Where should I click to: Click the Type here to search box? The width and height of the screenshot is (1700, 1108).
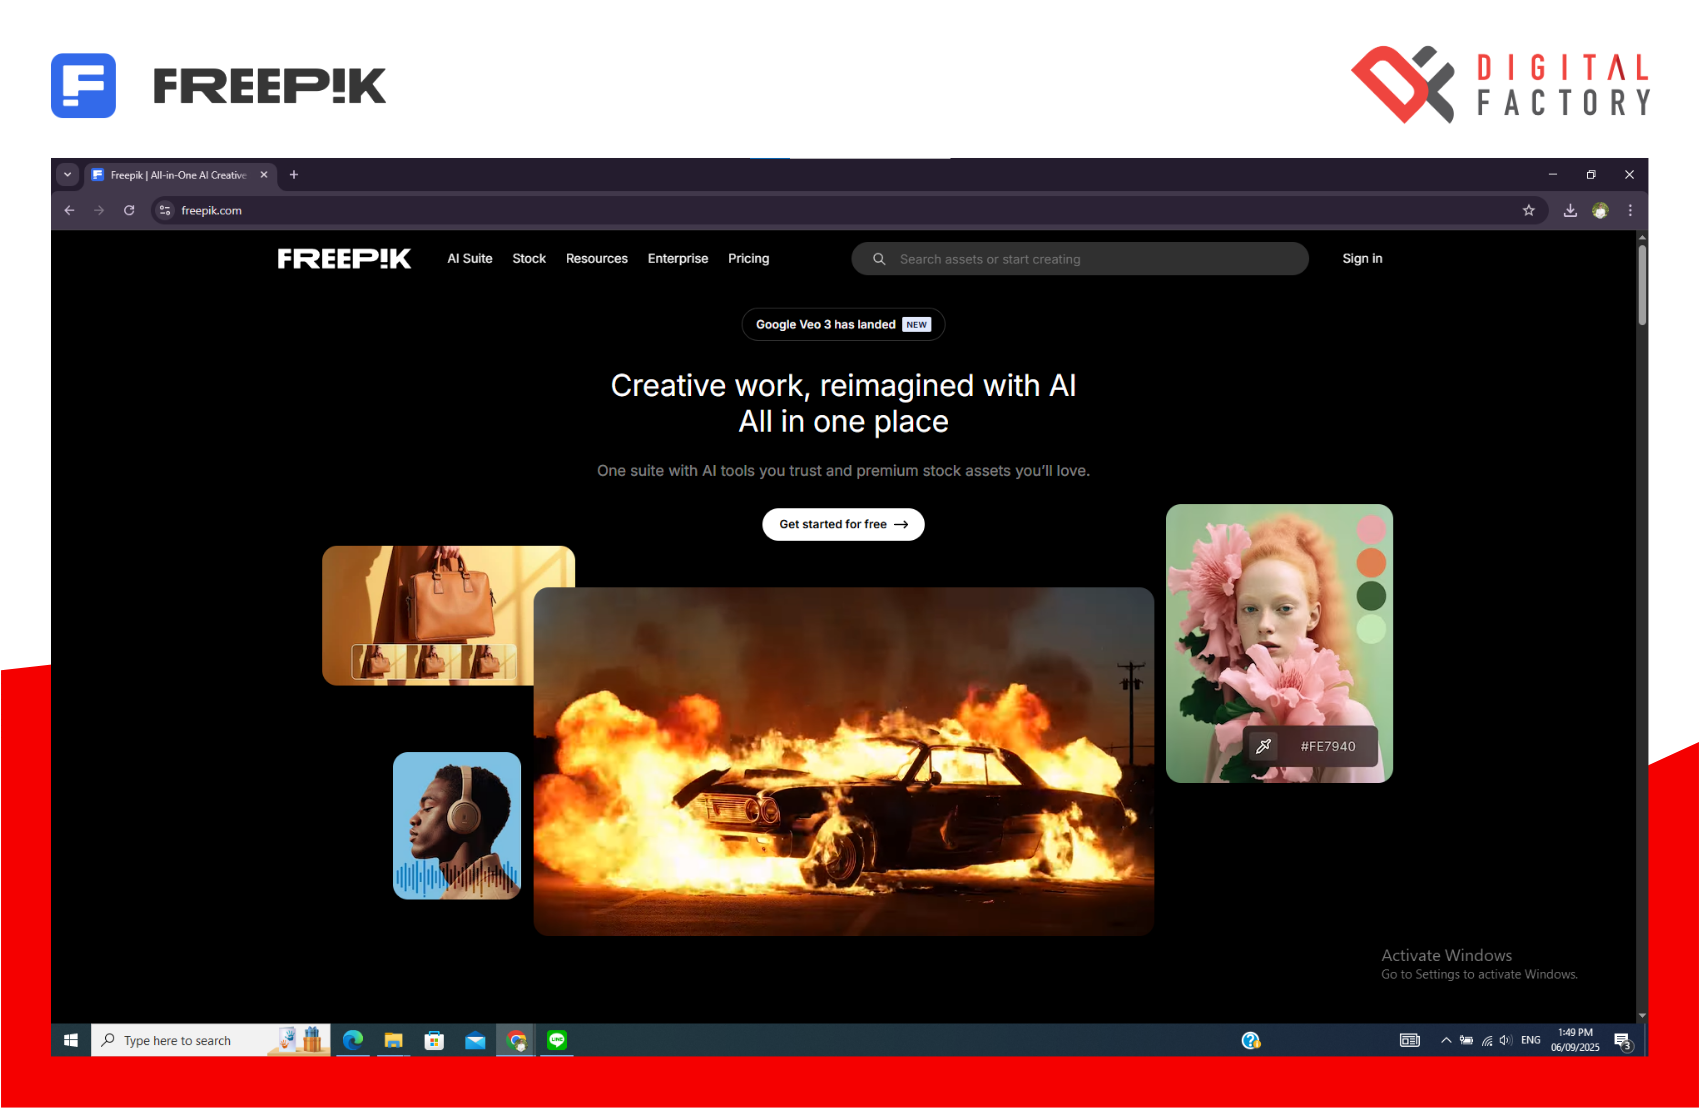(211, 1040)
